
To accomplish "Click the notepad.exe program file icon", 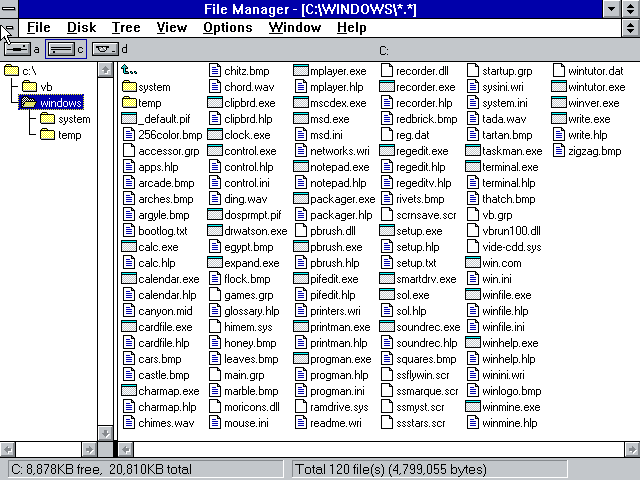I will point(300,167).
